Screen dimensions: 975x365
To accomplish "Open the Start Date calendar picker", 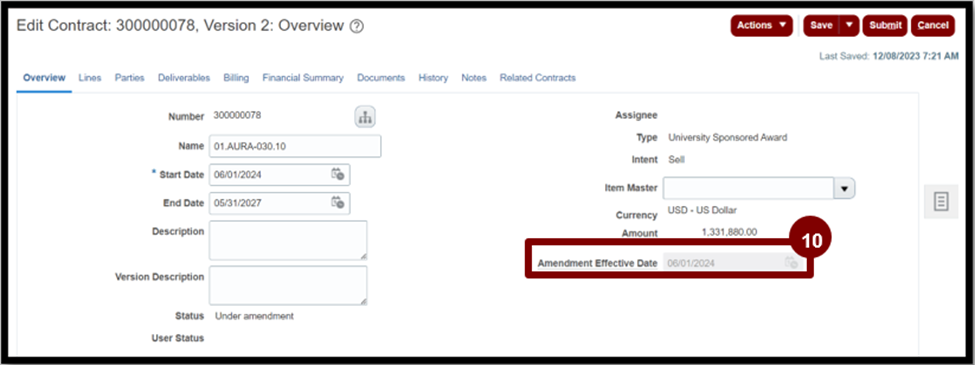I will (338, 175).
